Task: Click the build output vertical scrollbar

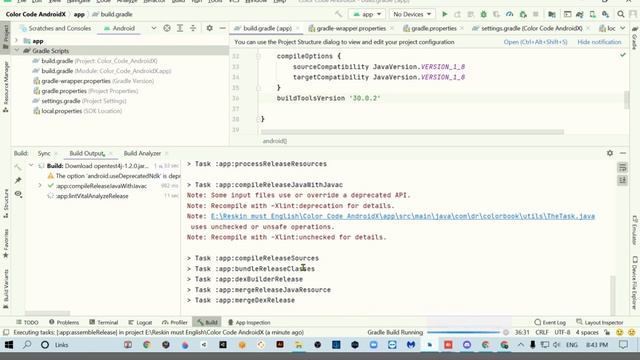Action: click(x=612, y=295)
